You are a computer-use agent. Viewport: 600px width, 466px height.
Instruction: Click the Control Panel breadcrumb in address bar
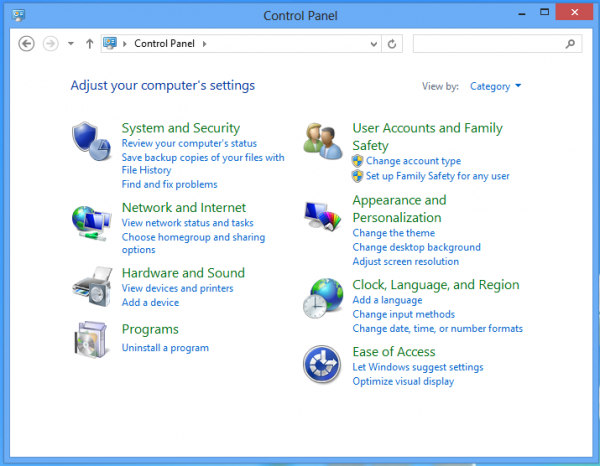point(165,44)
